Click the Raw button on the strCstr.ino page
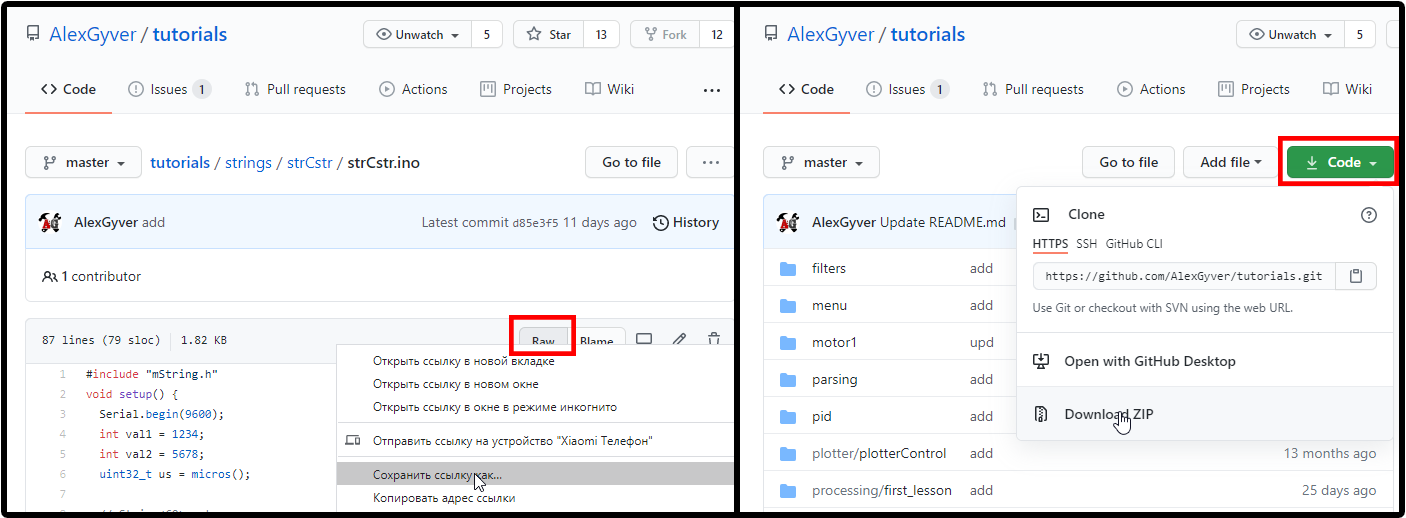This screenshot has height=518, width=1406. [543, 341]
